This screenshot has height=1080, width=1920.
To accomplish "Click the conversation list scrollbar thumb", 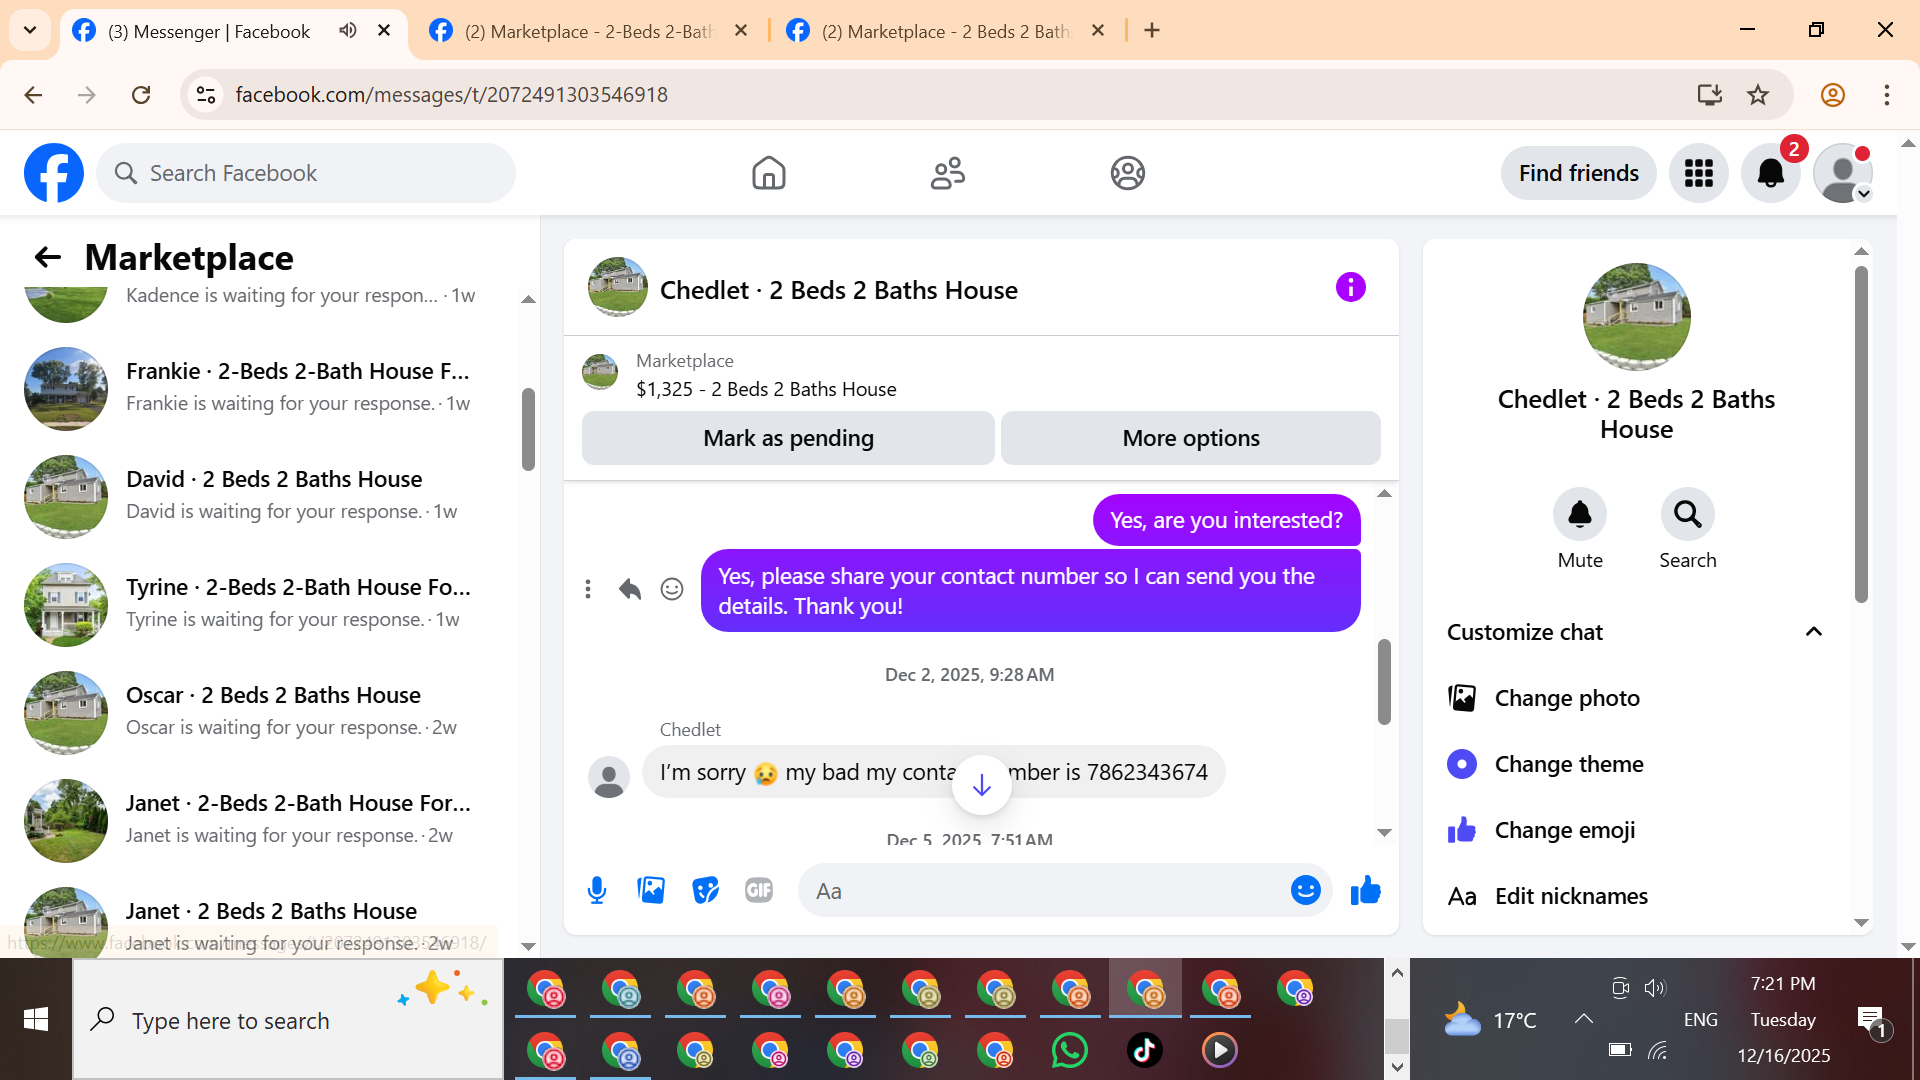I will [528, 429].
